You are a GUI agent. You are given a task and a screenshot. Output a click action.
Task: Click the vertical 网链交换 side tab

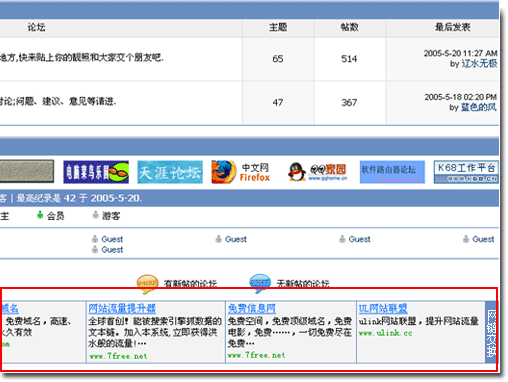pyautogui.click(x=491, y=332)
